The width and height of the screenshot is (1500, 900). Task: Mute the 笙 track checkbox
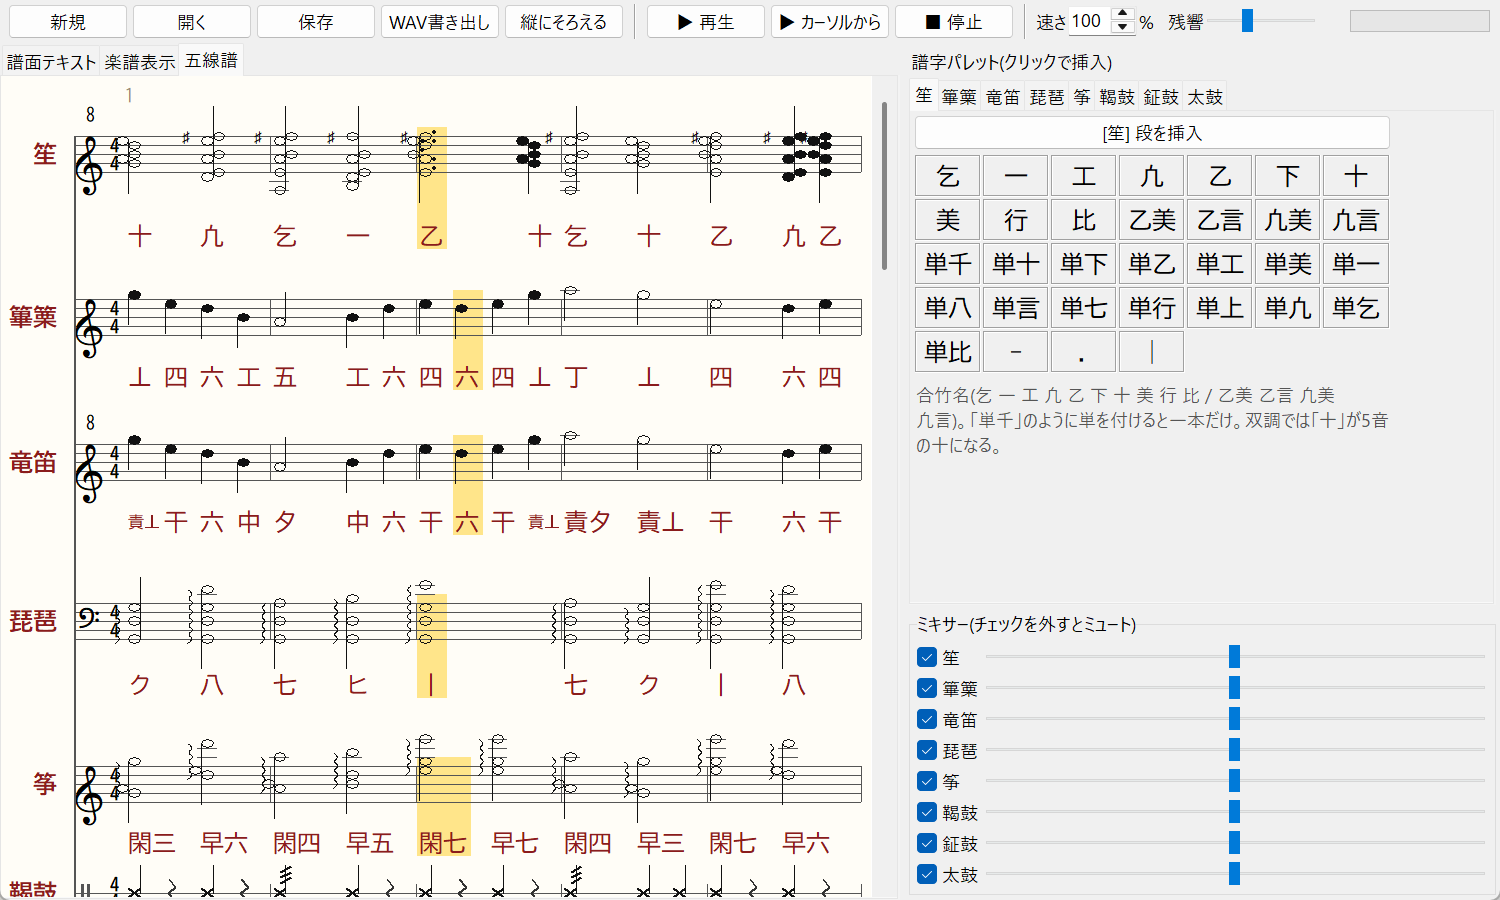pyautogui.click(x=927, y=657)
